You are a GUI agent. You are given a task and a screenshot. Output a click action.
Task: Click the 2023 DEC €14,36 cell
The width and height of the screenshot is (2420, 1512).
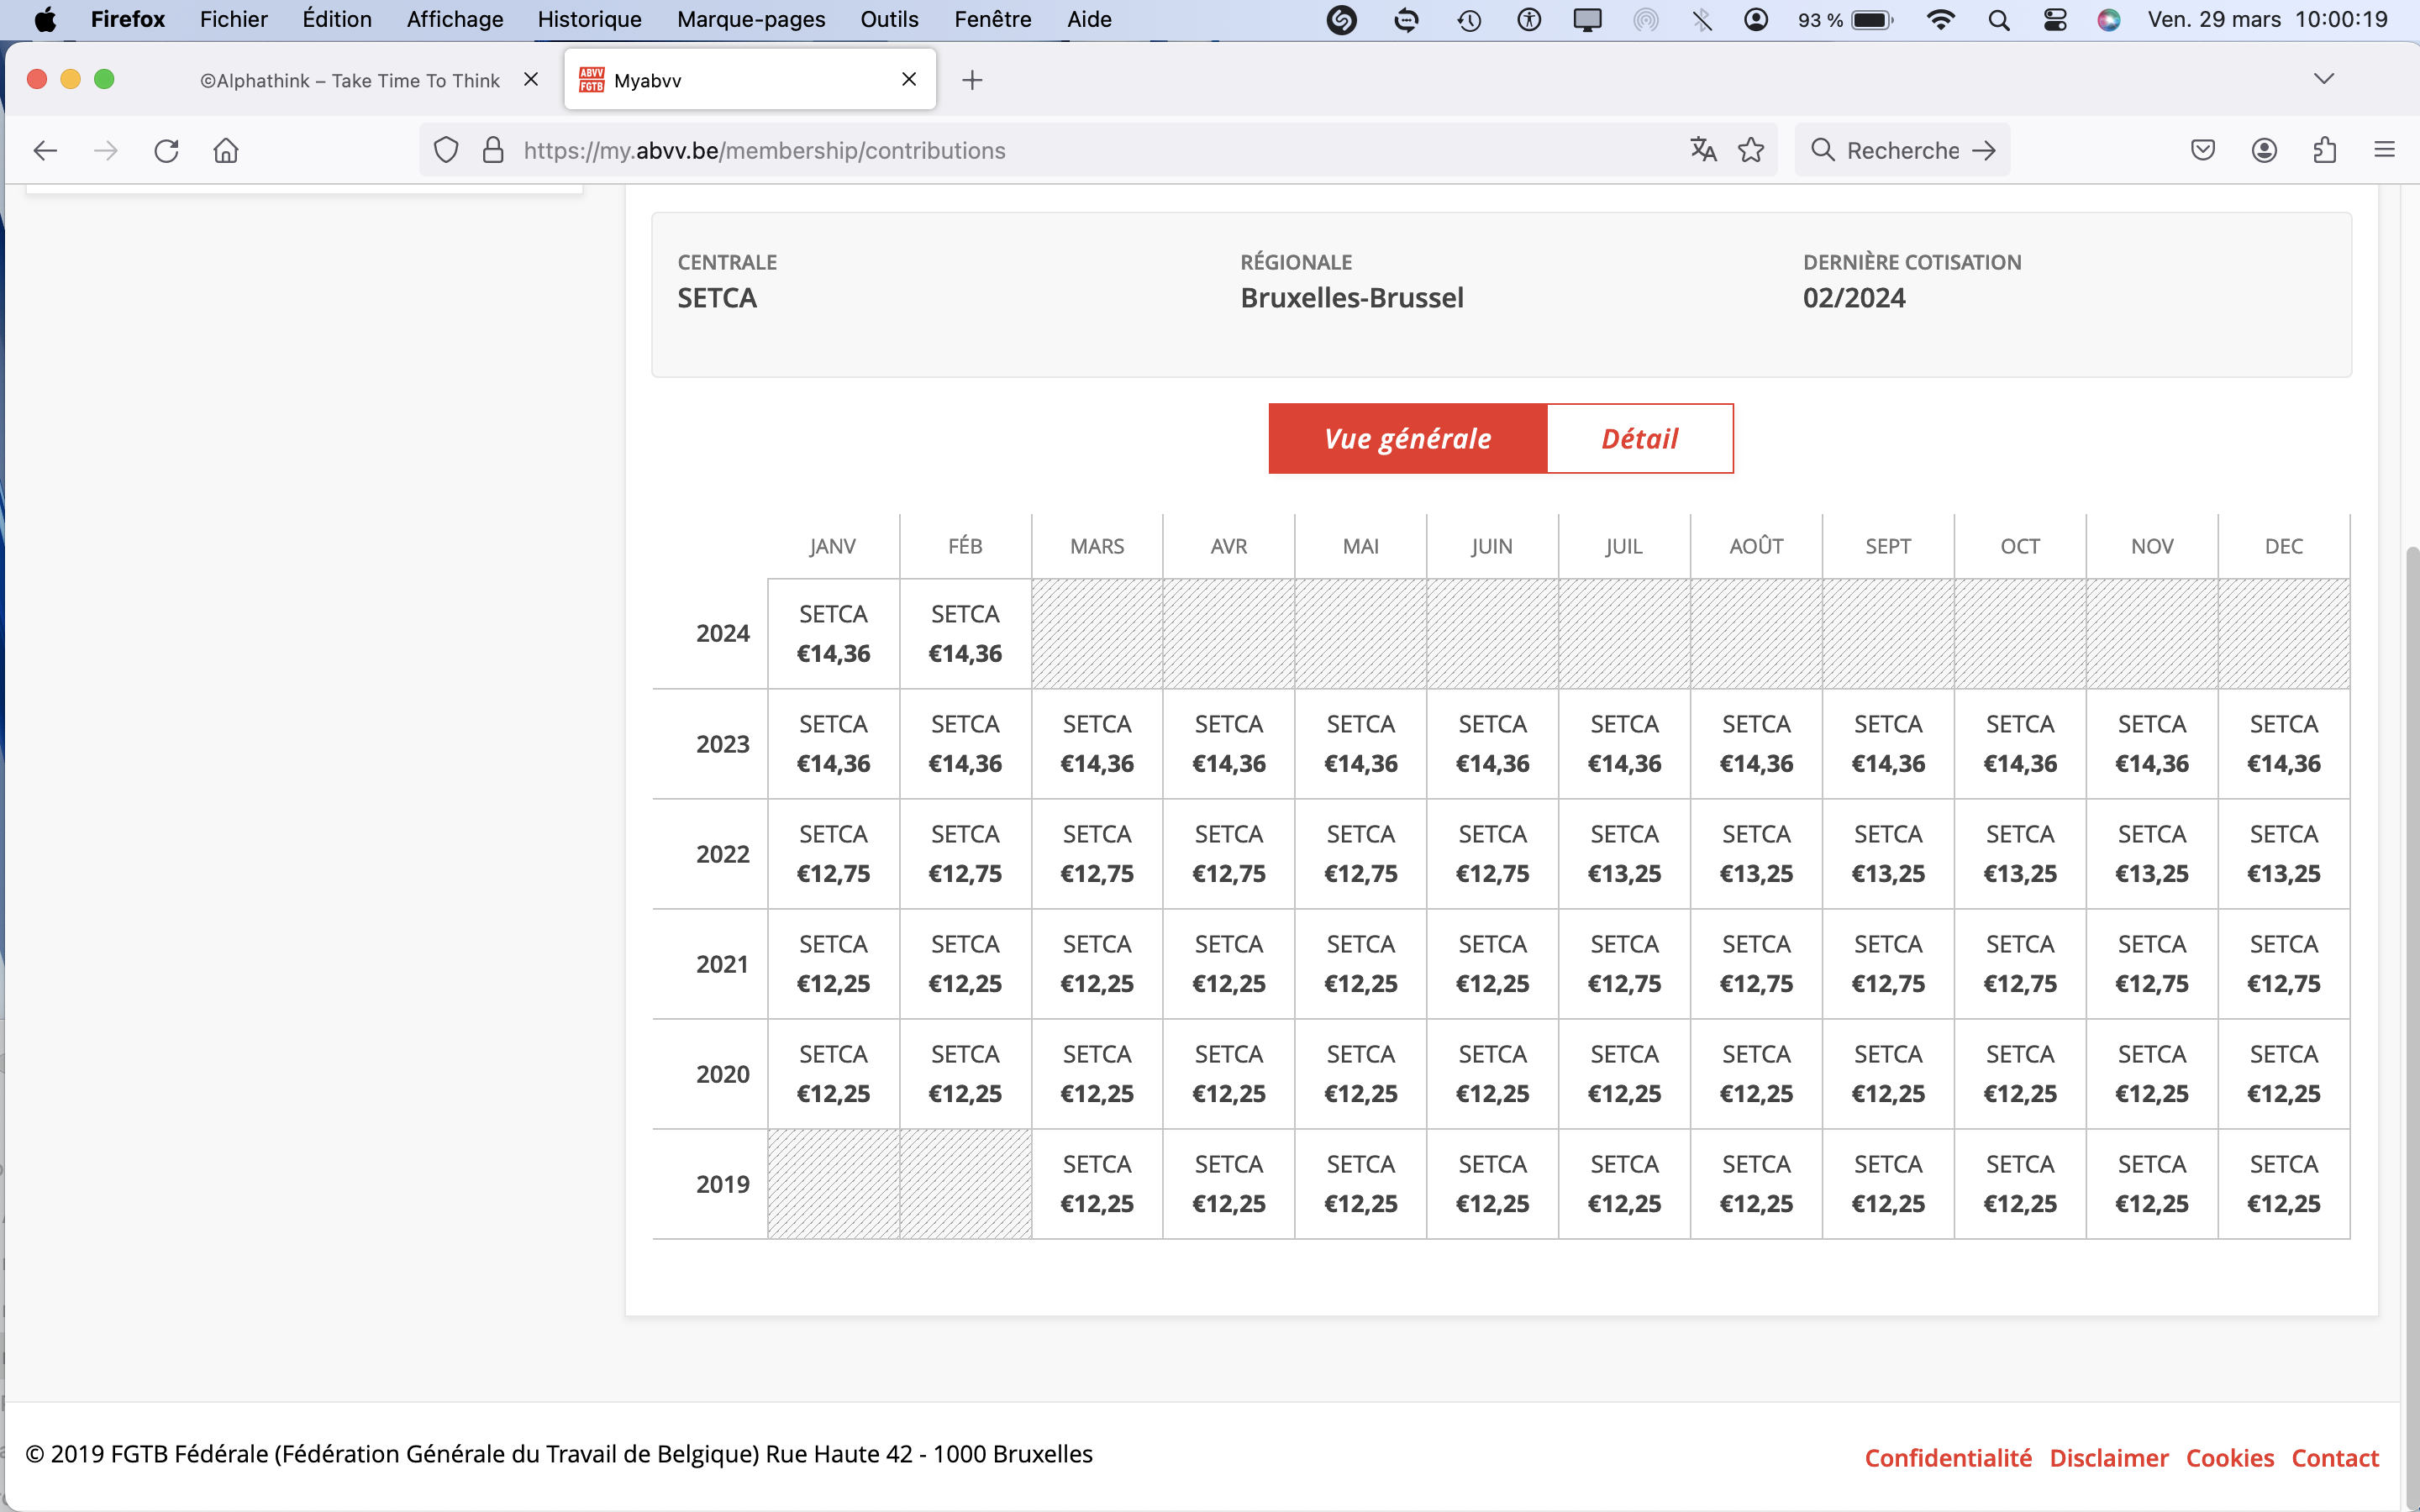point(2284,744)
